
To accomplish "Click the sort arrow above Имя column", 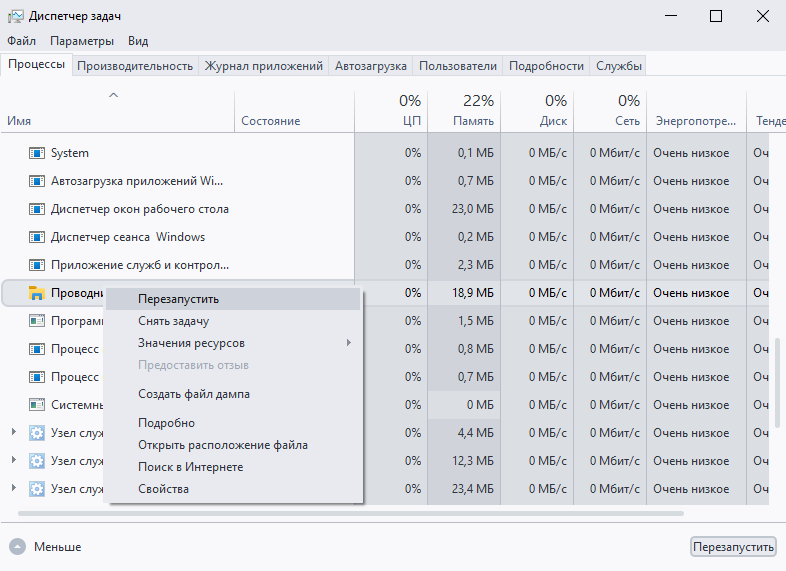I will (114, 95).
